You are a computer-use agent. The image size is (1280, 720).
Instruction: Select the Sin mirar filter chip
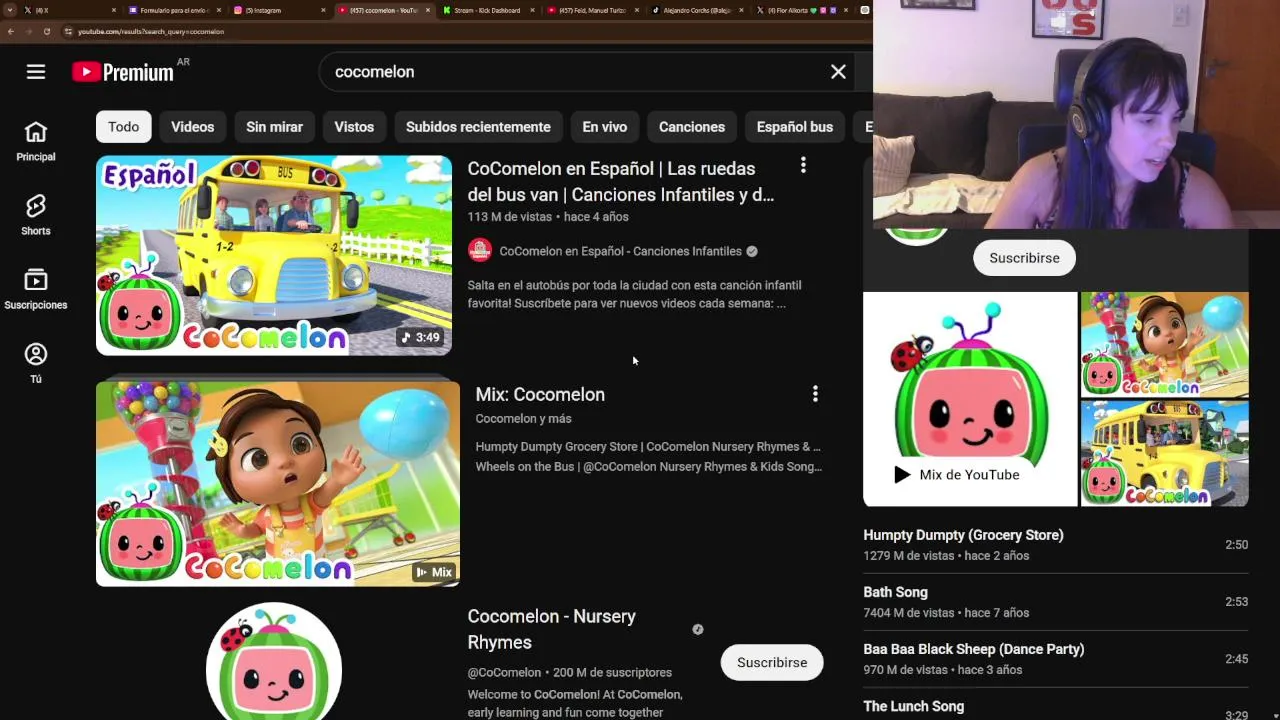[274, 127]
